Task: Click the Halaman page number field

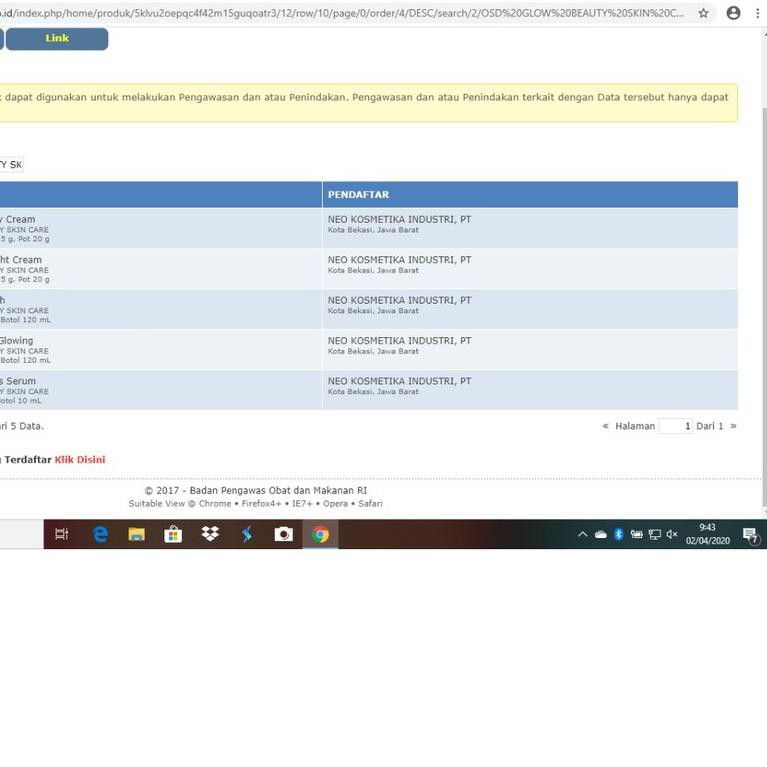Action: 676,426
